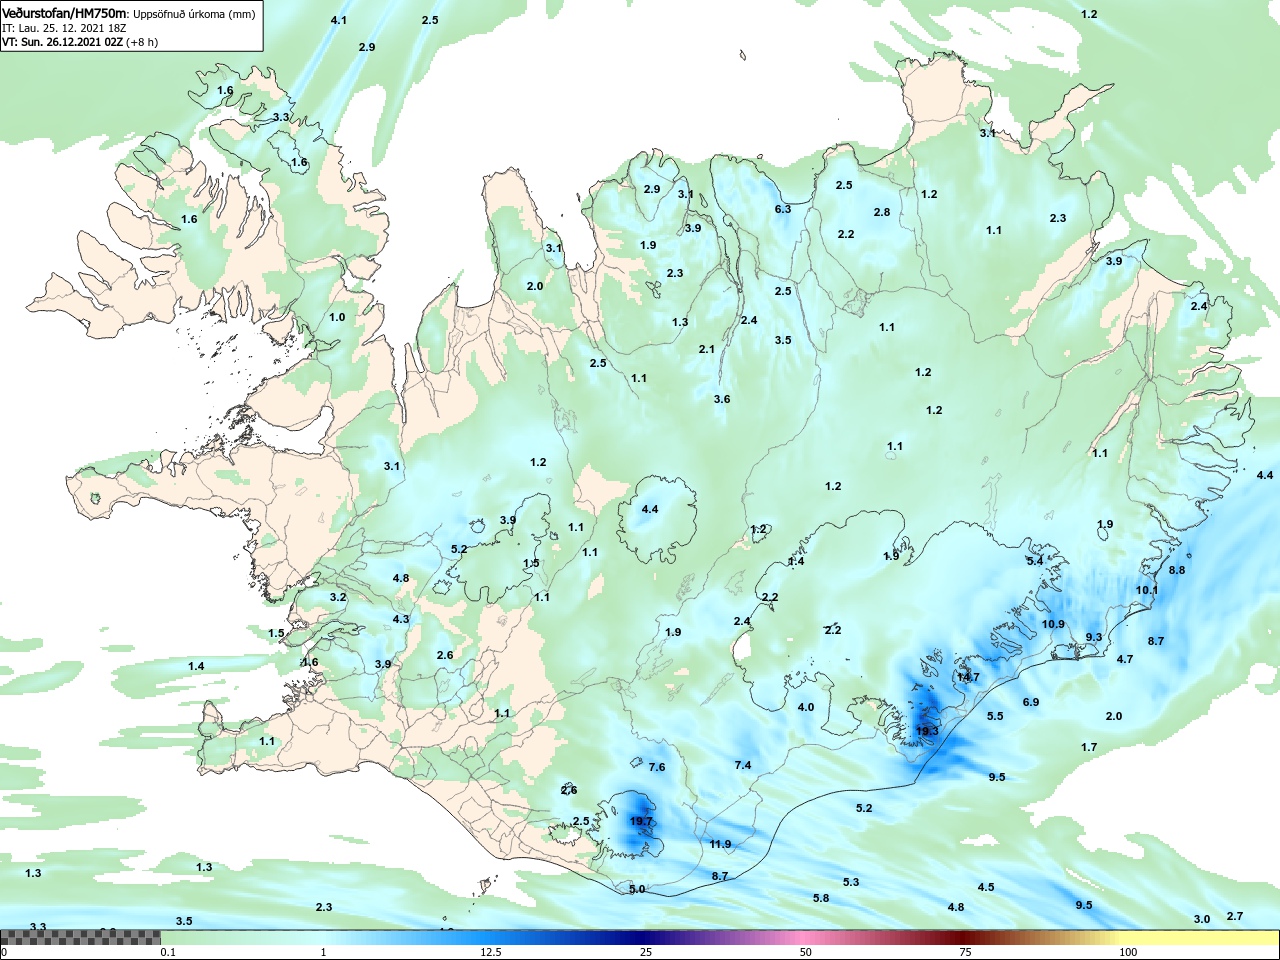Click the 9.3 precipitation label
This screenshot has height=960, width=1280.
pos(1094,638)
